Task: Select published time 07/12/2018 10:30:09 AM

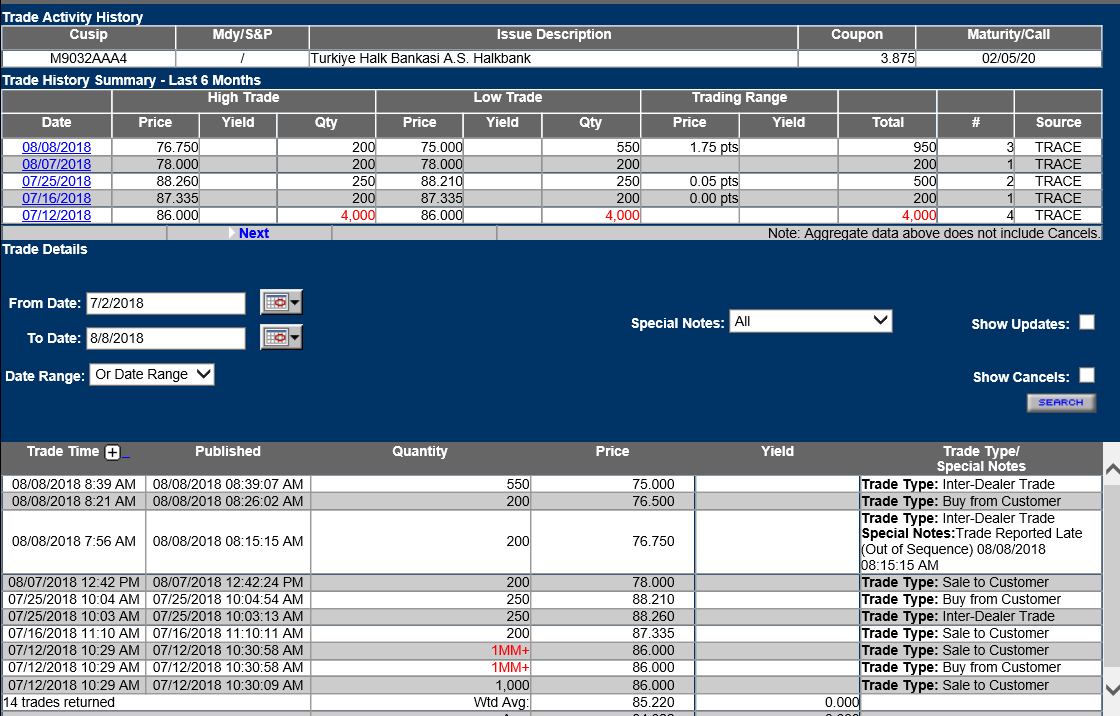Action: (228, 685)
